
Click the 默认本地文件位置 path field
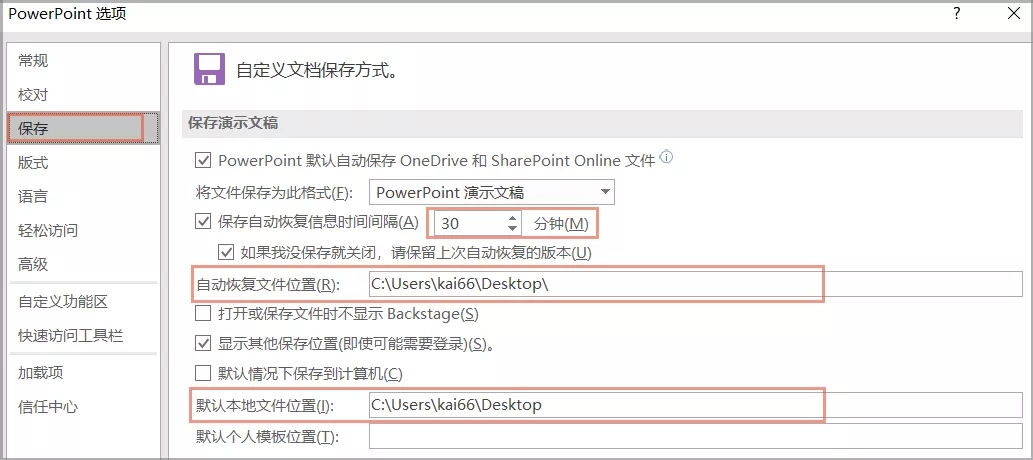click(x=696, y=405)
